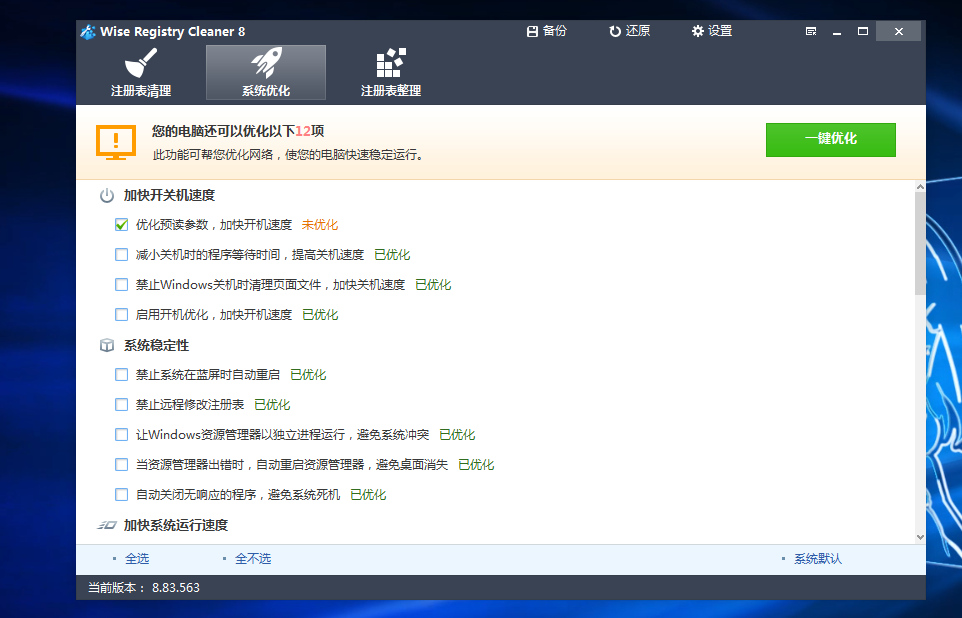Check 禁止系统在蓝屏时自动重启
This screenshot has width=962, height=618.
tap(121, 374)
